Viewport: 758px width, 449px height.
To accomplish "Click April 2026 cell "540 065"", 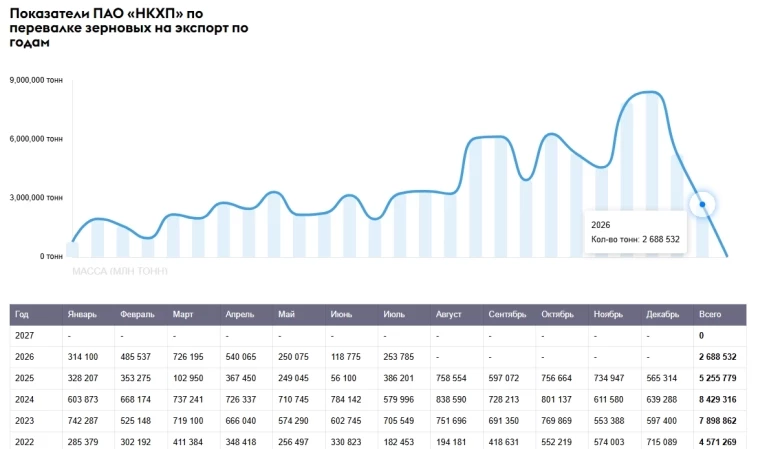I will [x=241, y=357].
